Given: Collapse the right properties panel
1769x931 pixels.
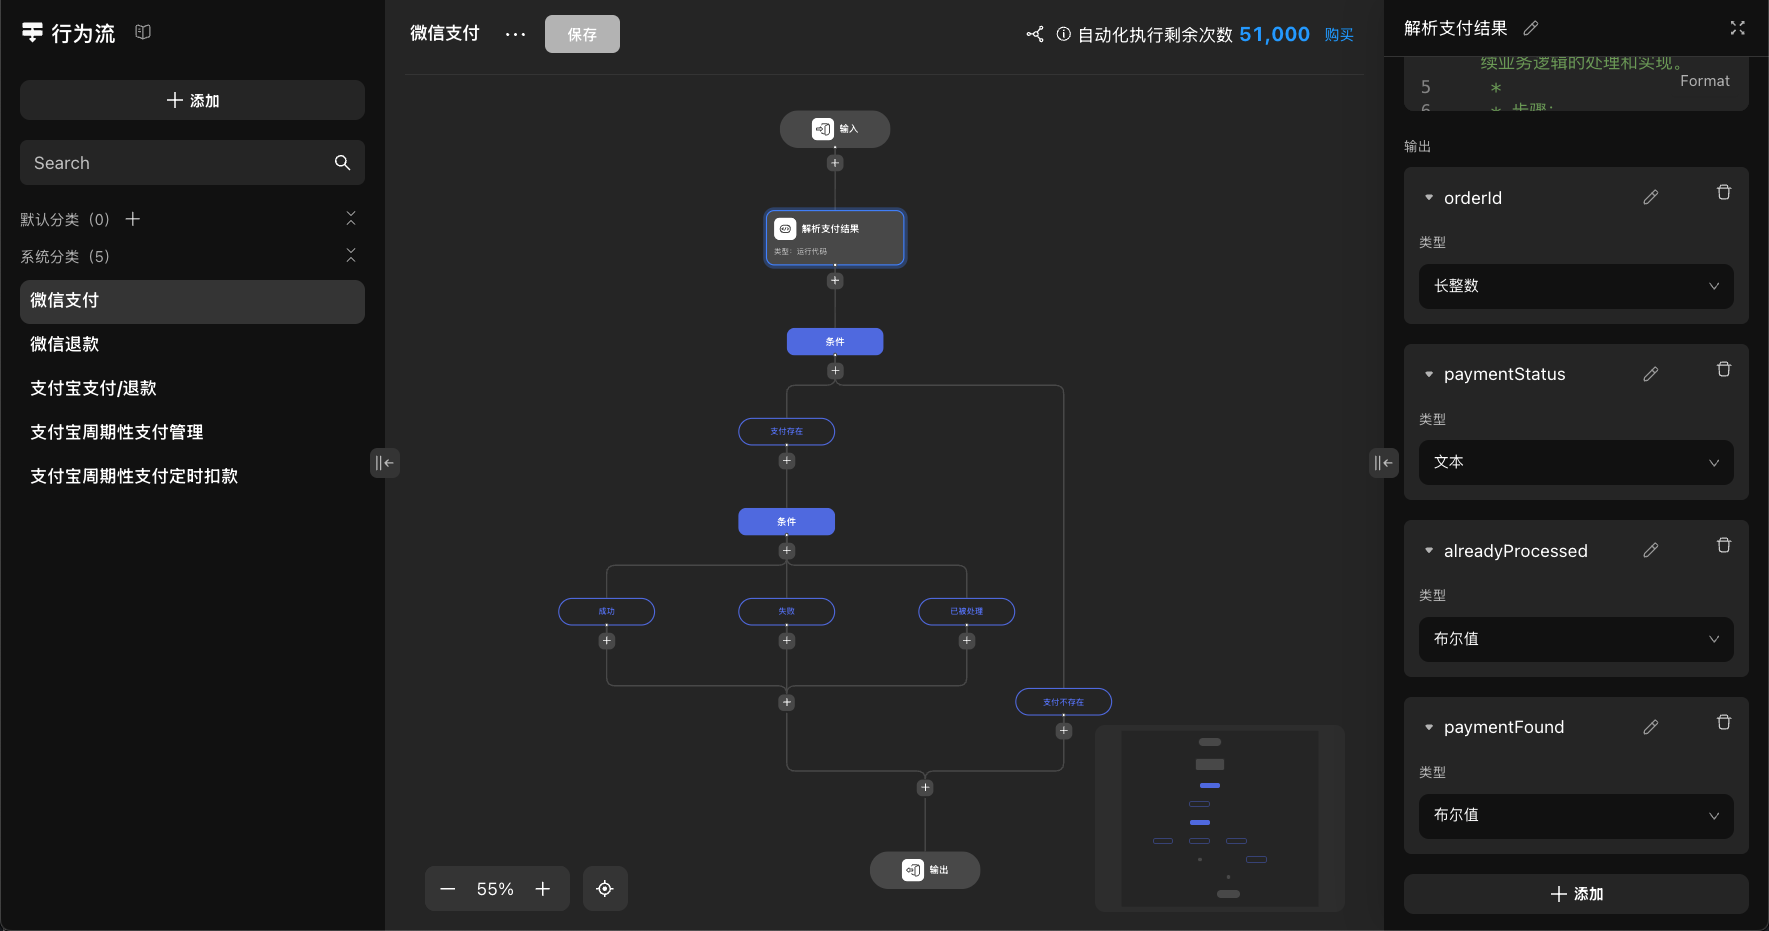Looking at the screenshot, I should (x=1383, y=463).
